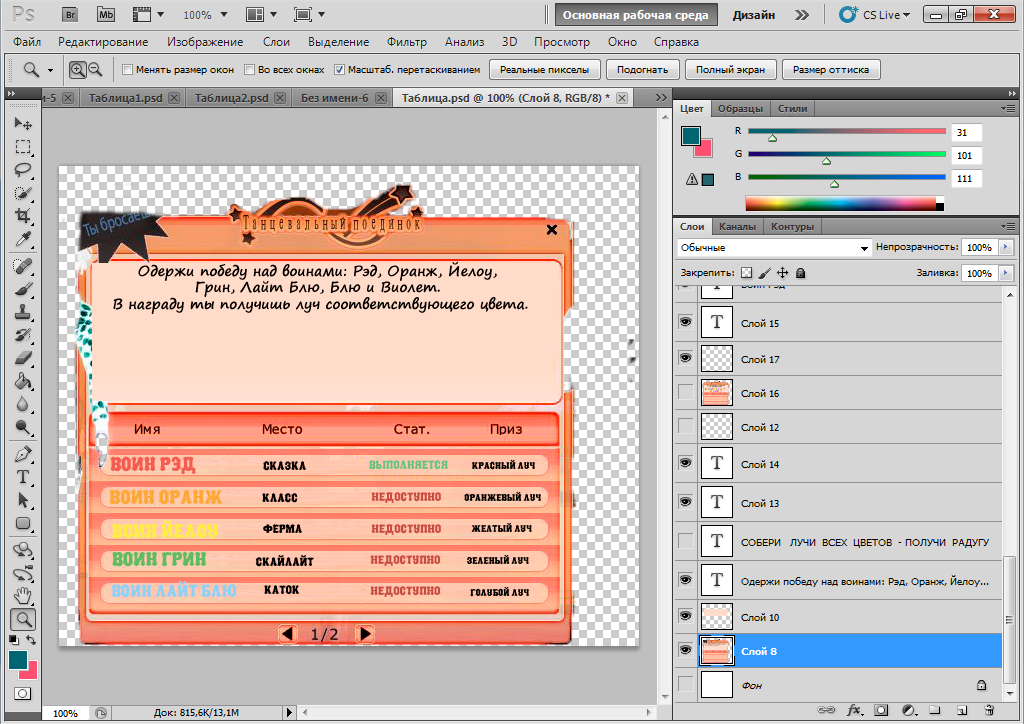The height and width of the screenshot is (724, 1024).
Task: Enable 'Во всех окнах' checkbox
Action: click(249, 69)
